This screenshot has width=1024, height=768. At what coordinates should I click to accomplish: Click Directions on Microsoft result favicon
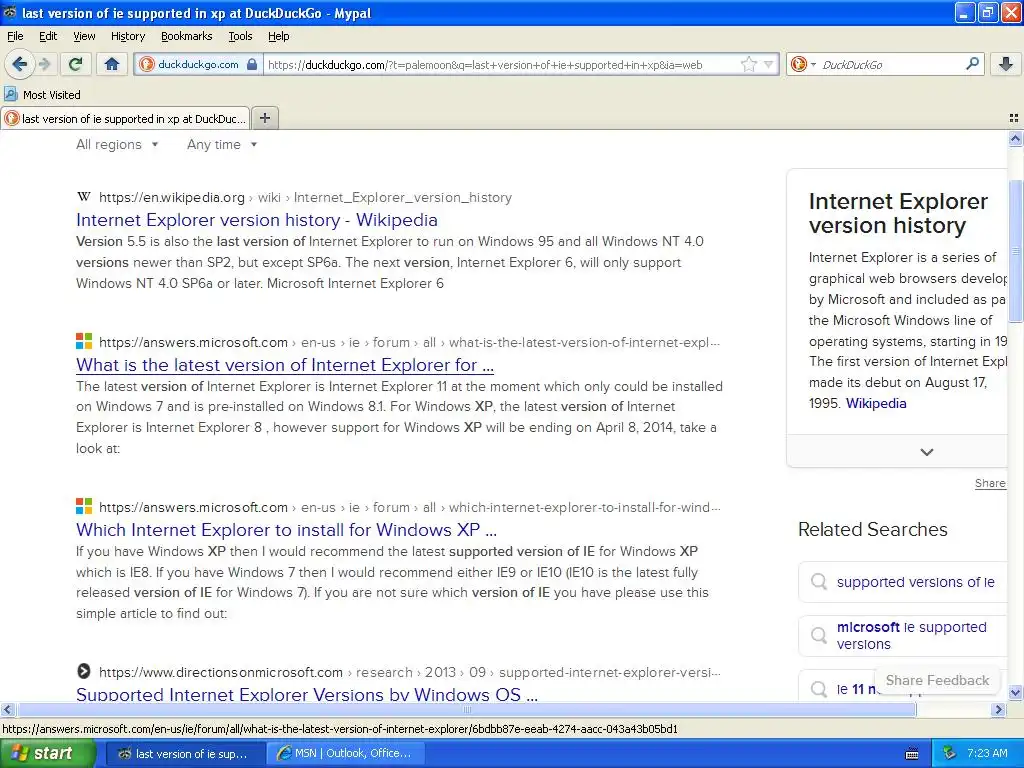[84, 671]
